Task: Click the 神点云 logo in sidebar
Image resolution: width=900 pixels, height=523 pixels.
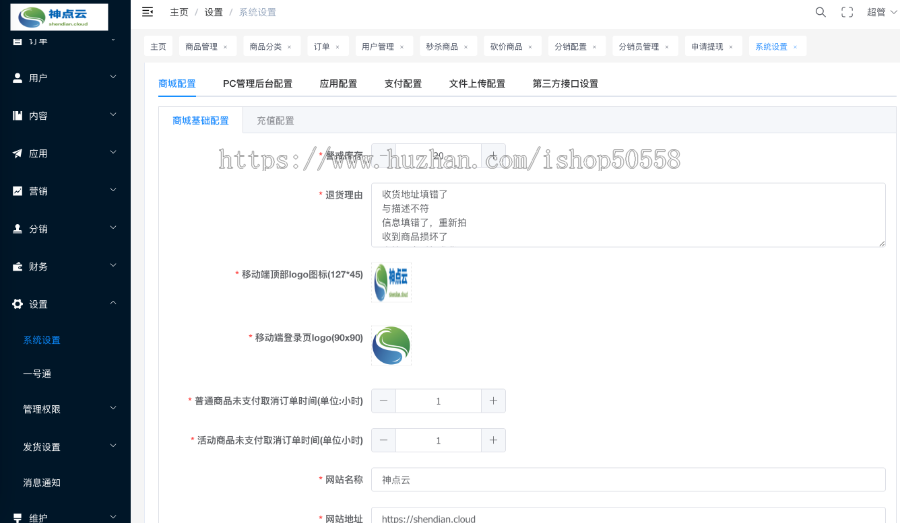Action: (x=59, y=17)
